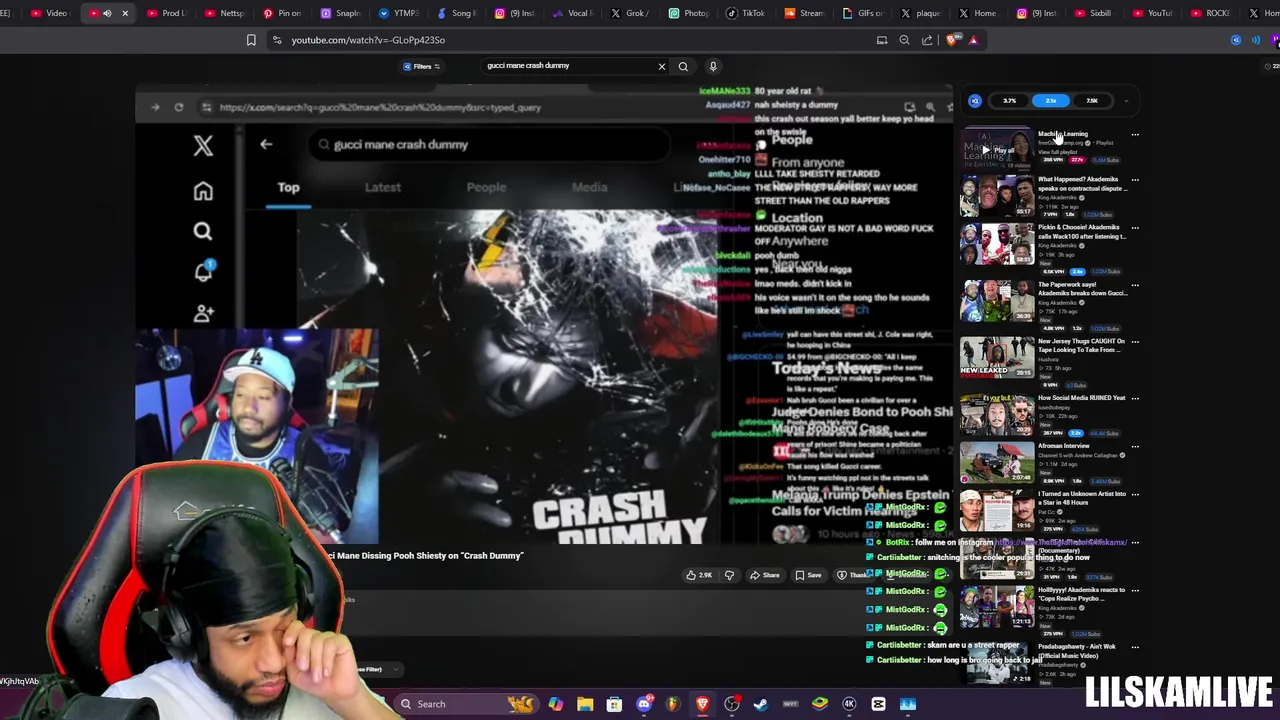The image size is (1280, 720).
Task: Switch to the TikTok browser tab
Action: pyautogui.click(x=745, y=13)
